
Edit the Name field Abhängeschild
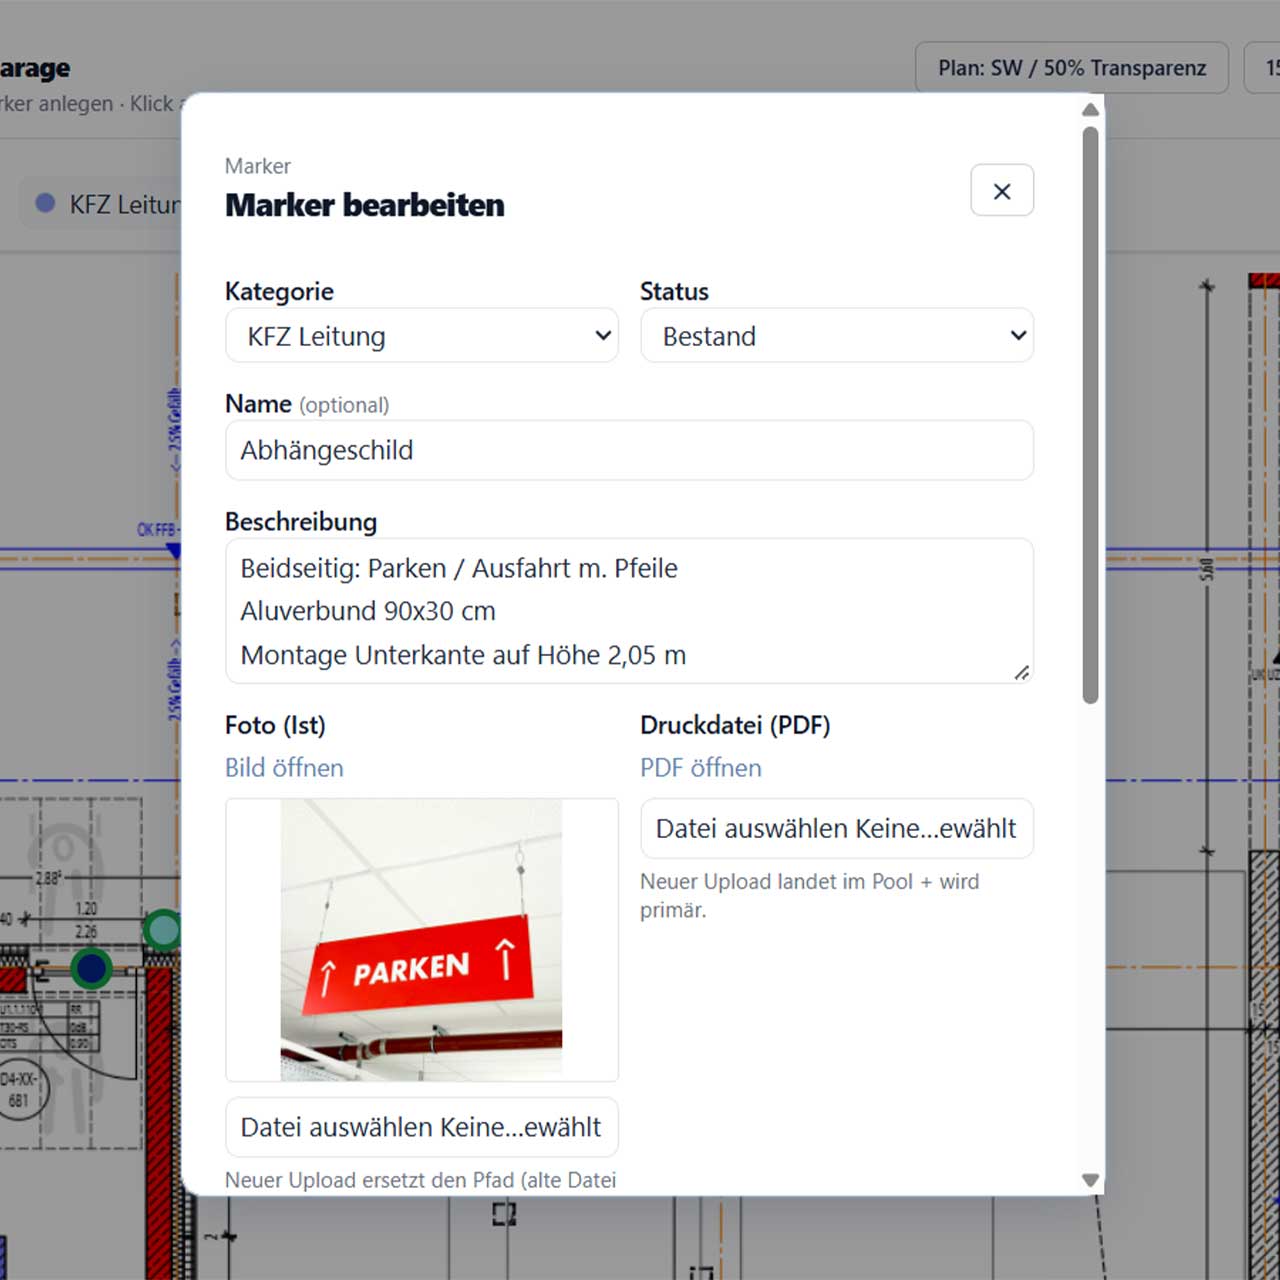click(x=630, y=450)
